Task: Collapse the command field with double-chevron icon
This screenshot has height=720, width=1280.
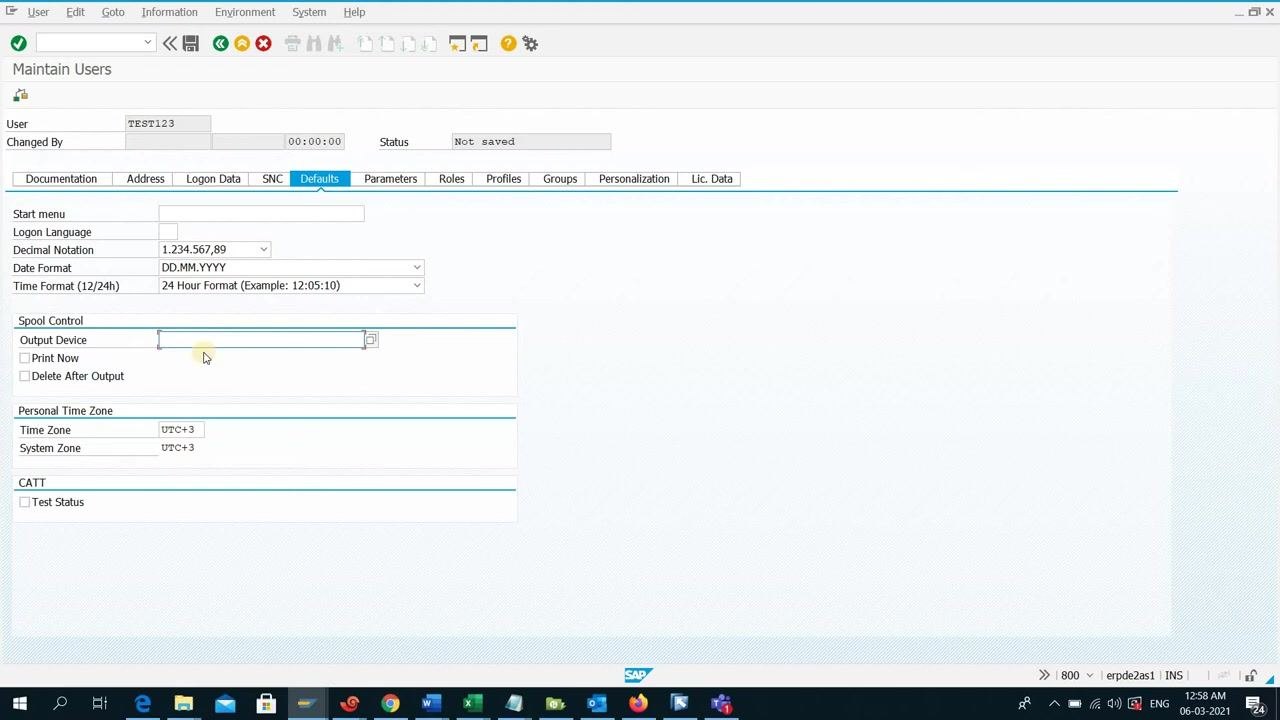Action: coord(170,43)
